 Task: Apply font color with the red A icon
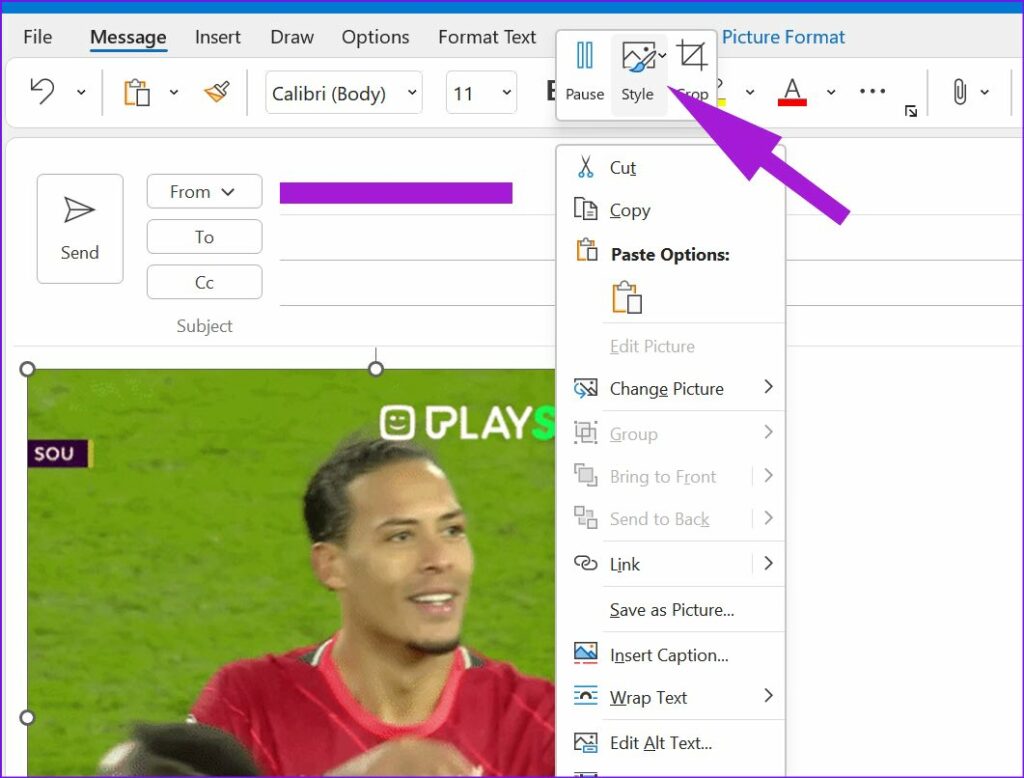793,91
